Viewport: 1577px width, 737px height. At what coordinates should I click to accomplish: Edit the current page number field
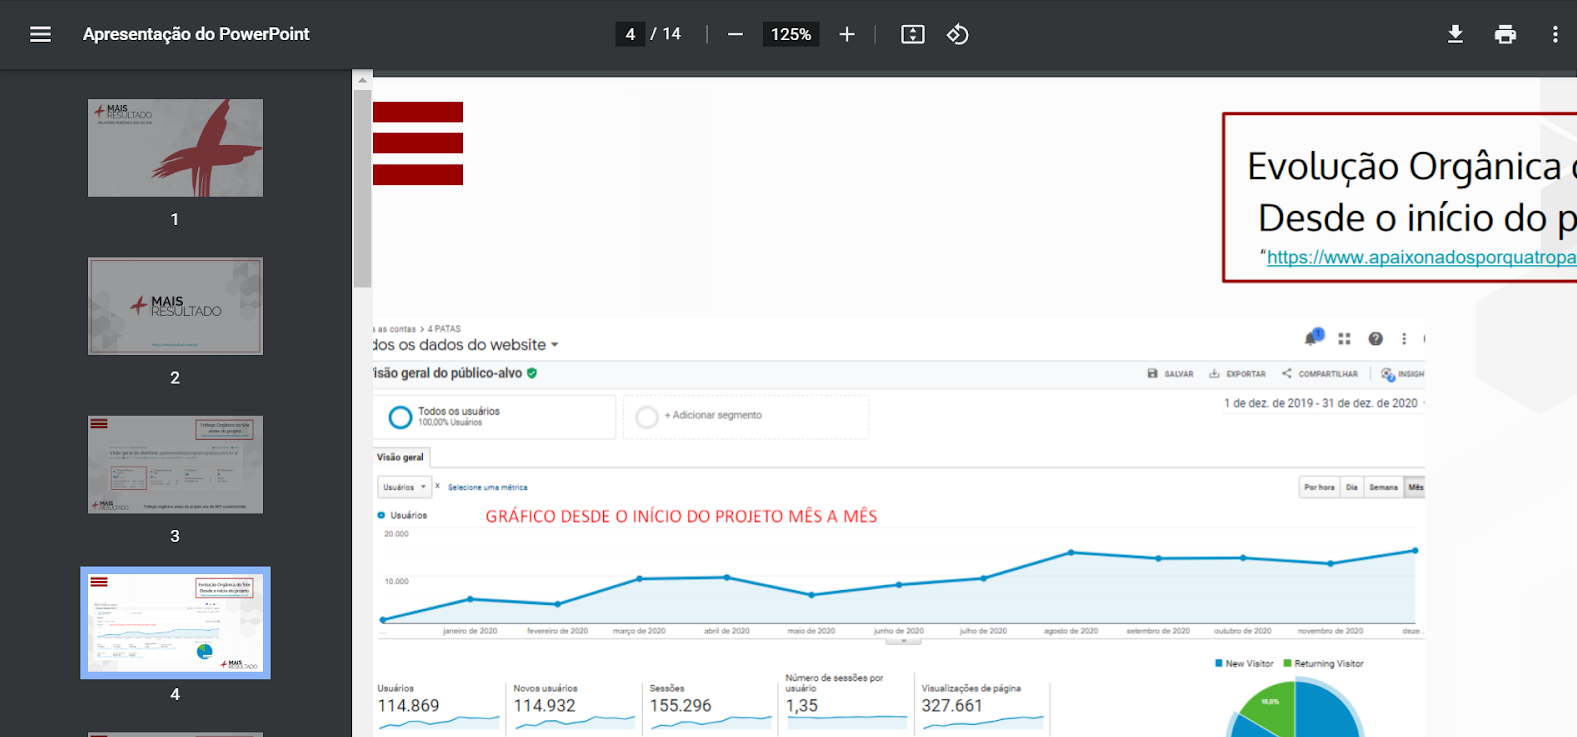click(x=630, y=34)
